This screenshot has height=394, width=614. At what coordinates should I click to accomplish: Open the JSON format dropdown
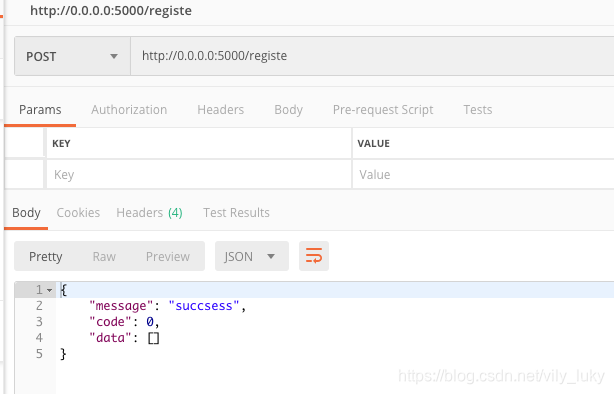tap(251, 257)
